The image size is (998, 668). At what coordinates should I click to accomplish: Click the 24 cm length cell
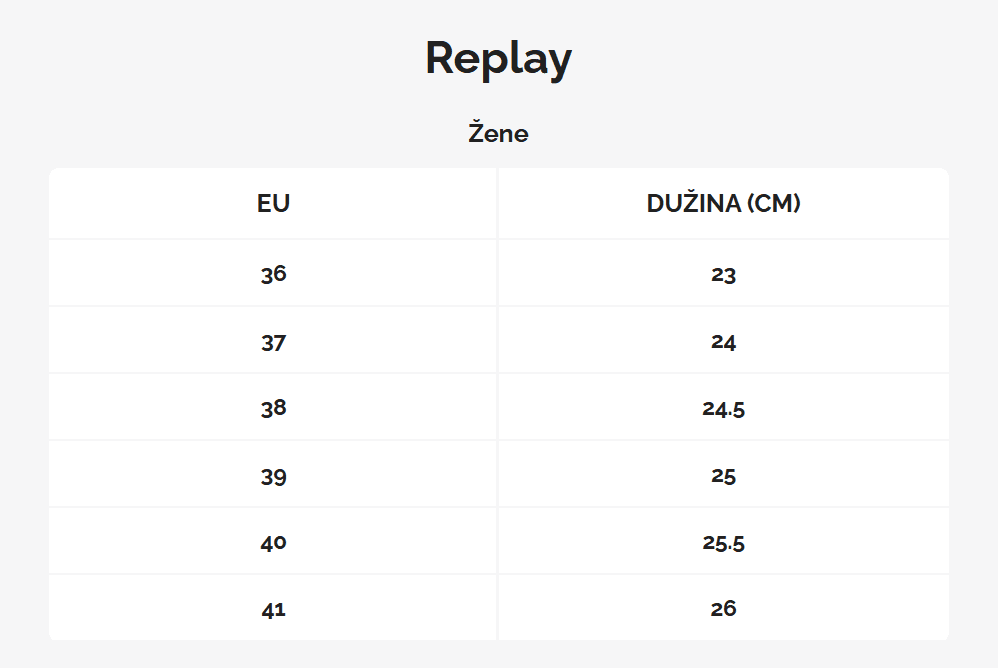723,342
